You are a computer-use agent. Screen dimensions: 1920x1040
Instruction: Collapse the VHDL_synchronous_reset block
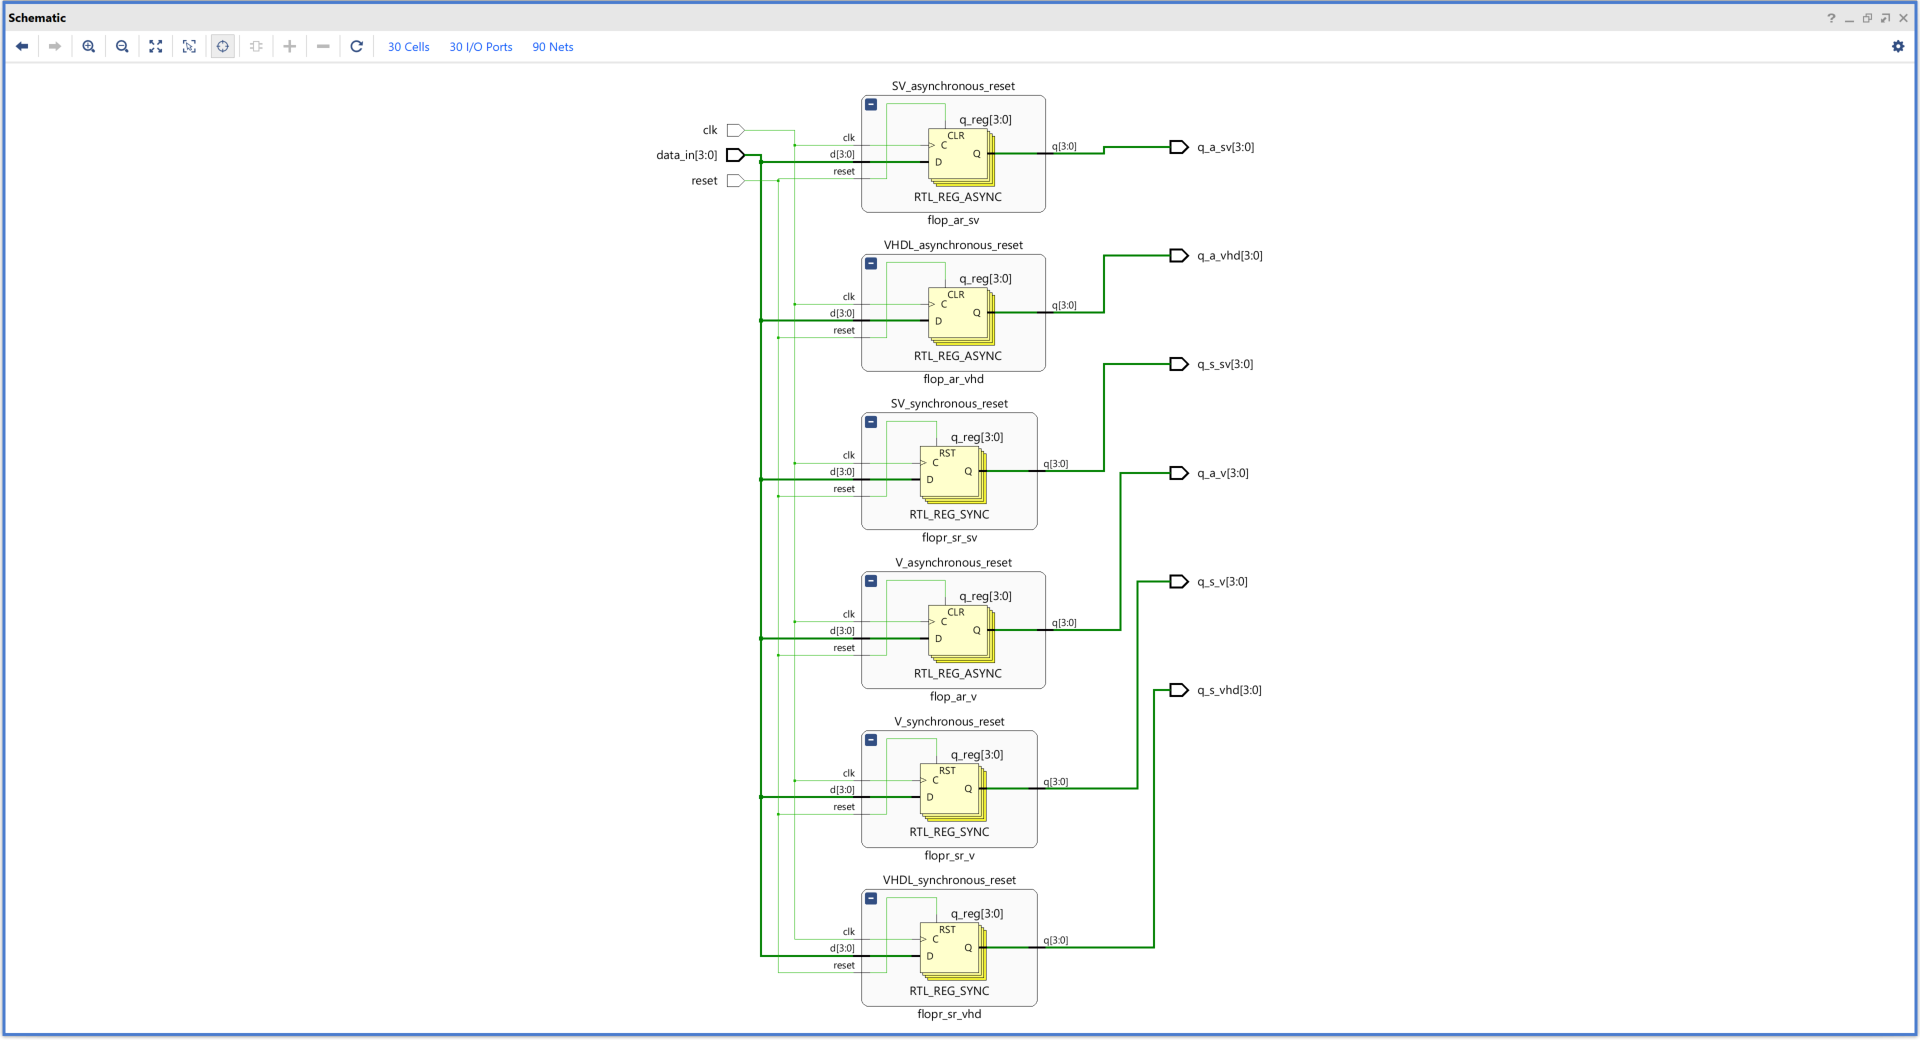871,899
